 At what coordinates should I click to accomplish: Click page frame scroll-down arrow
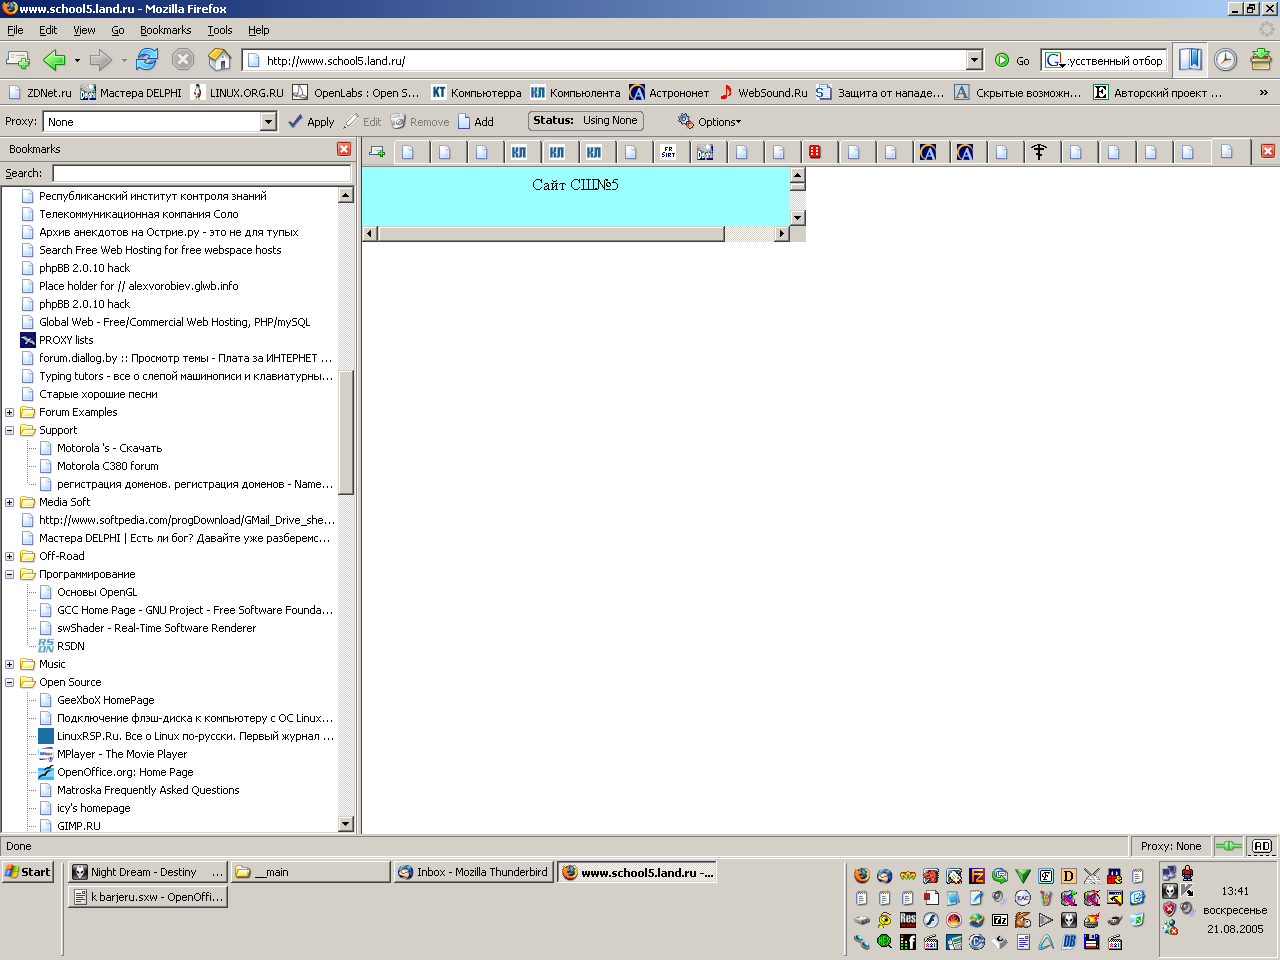[797, 217]
